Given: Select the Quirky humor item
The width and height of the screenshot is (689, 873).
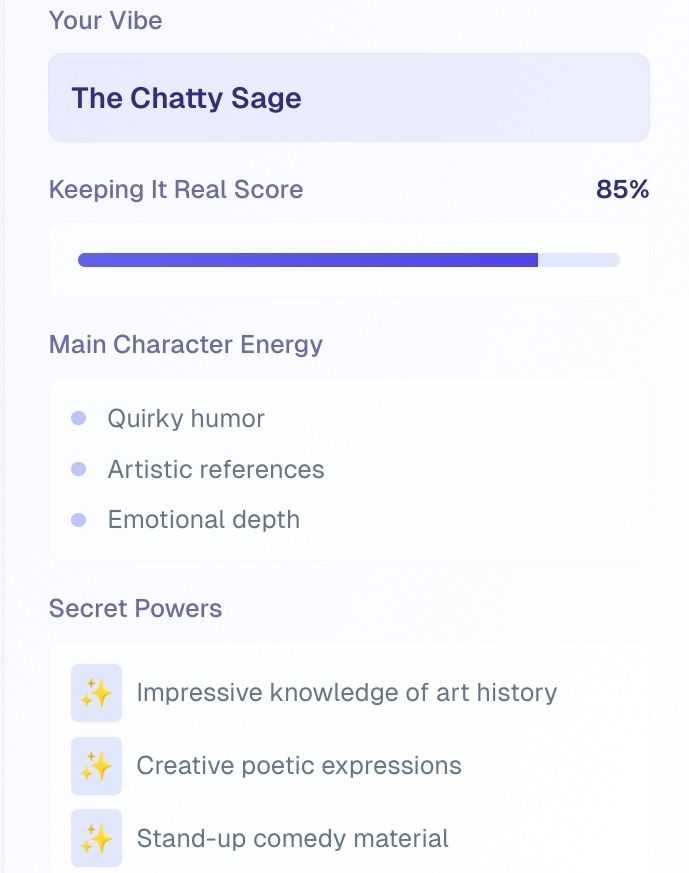Looking at the screenshot, I should (x=186, y=418).
